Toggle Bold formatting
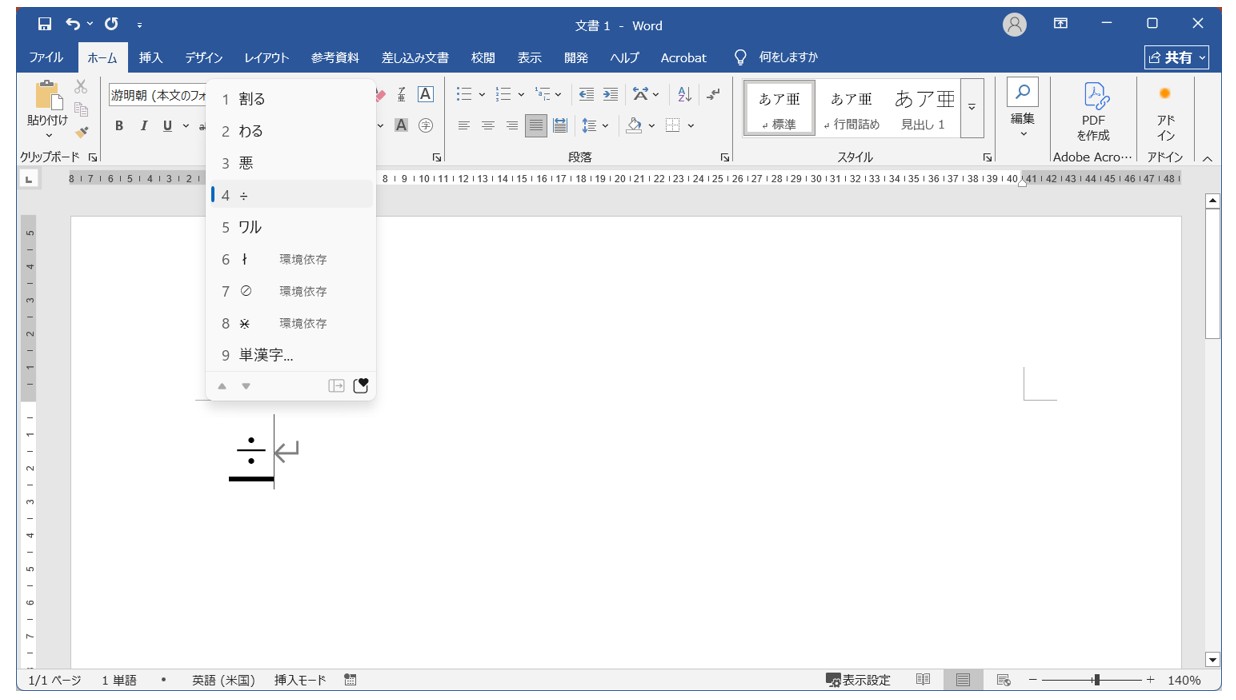This screenshot has width=1236, height=700. [x=119, y=125]
